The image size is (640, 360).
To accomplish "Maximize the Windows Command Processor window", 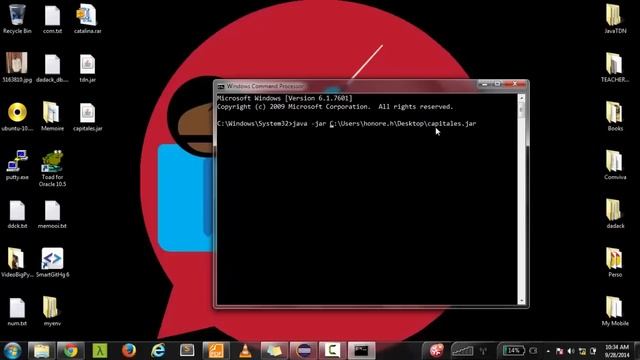I will click(498, 84).
